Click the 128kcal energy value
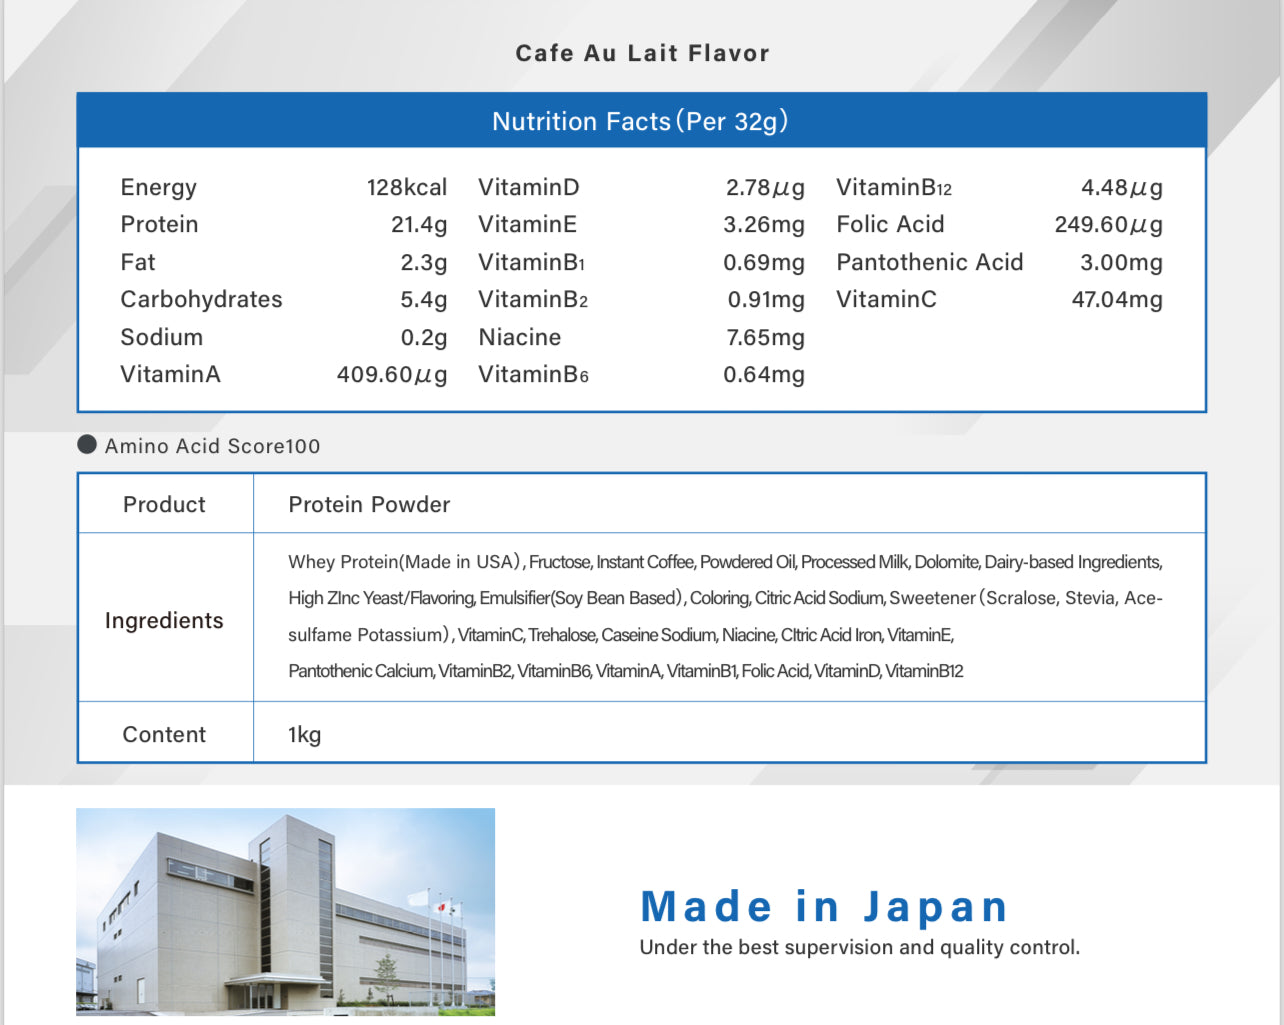 point(406,187)
